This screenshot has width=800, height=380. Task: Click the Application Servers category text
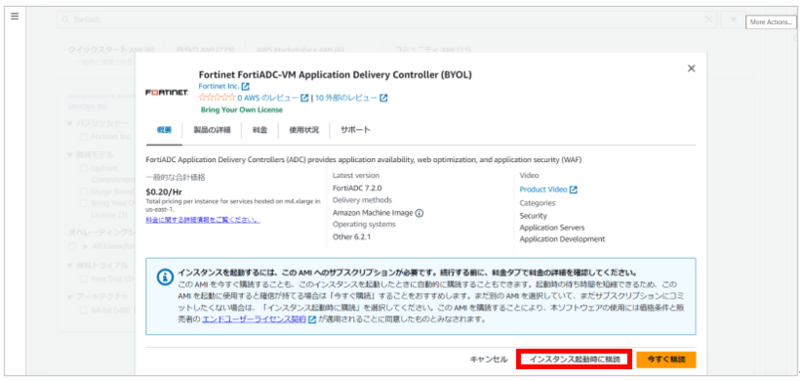552,227
